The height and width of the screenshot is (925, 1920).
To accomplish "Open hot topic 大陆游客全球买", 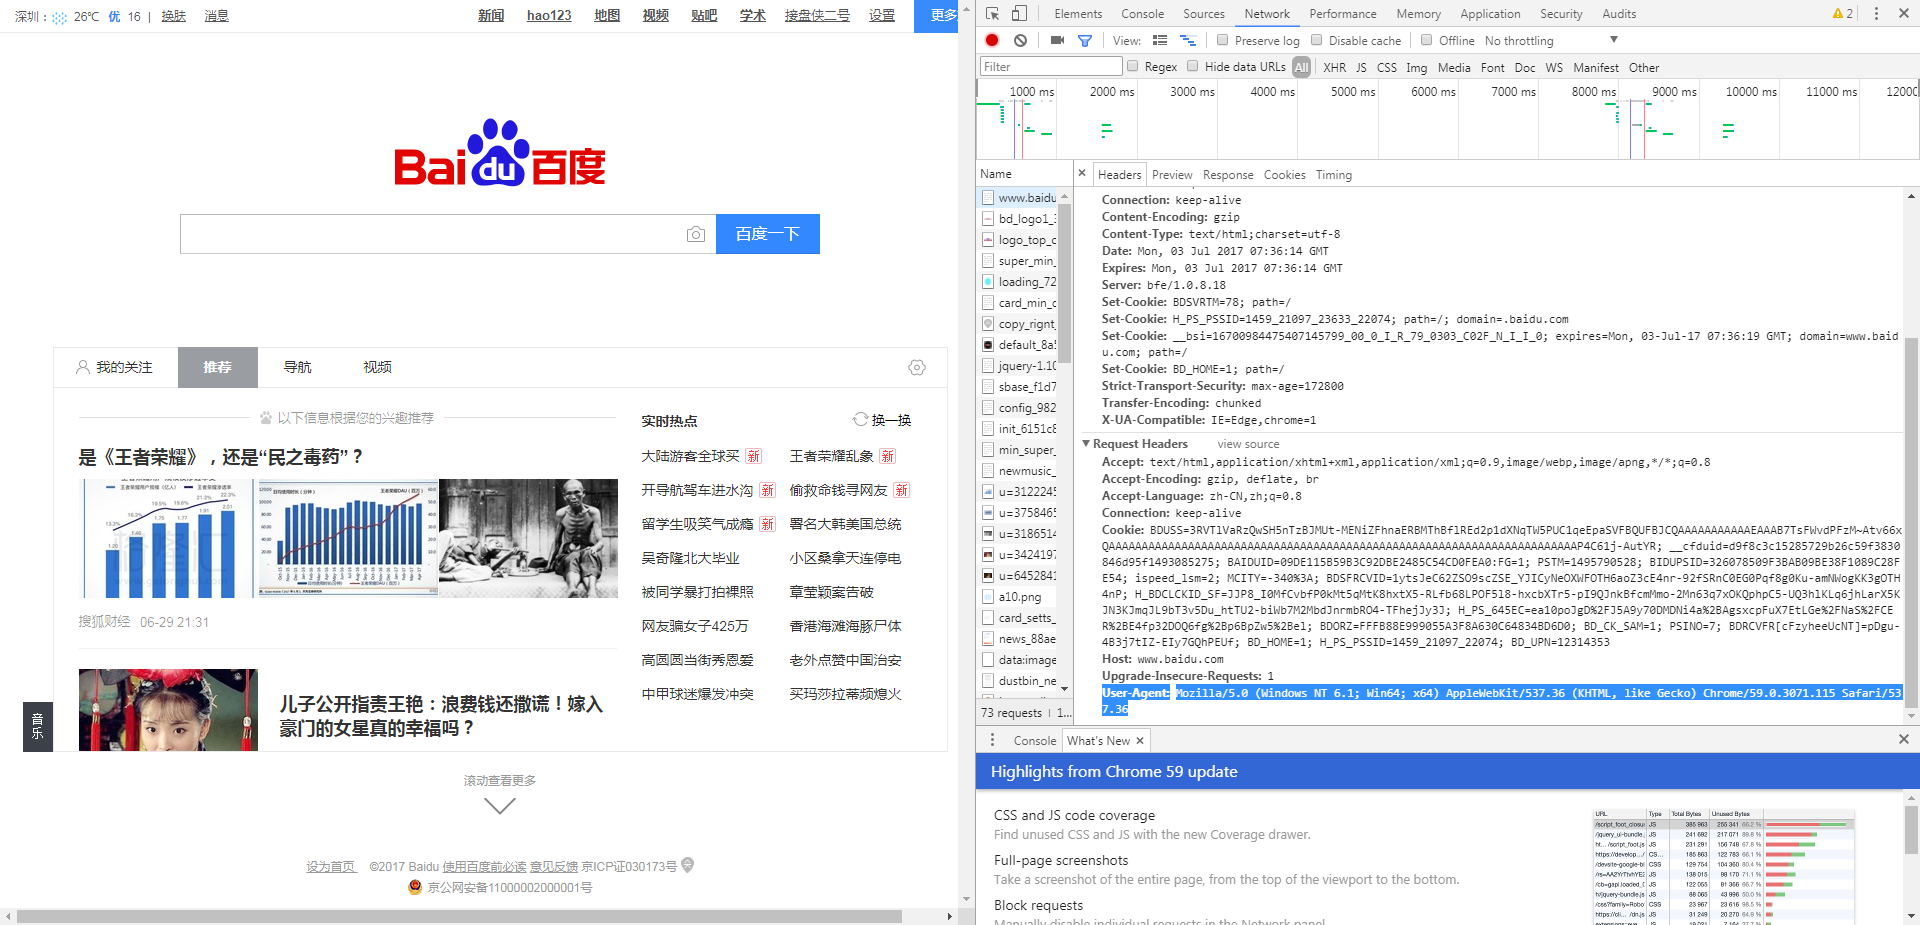I will pyautogui.click(x=690, y=456).
